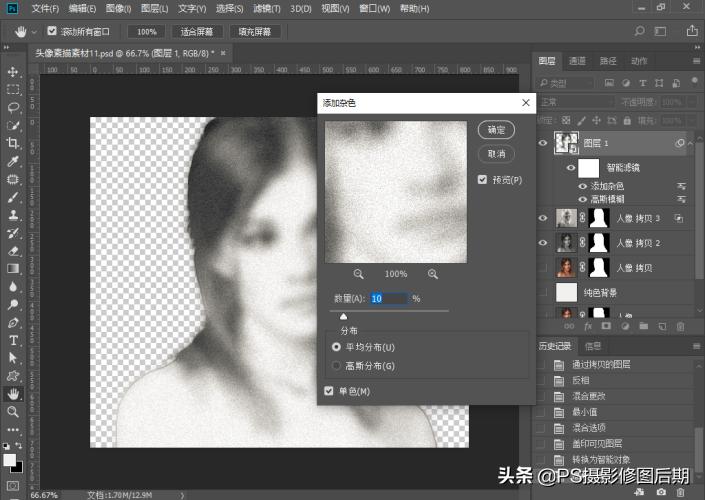Select Uniform distribution (平均分布) radio
Viewport: 705px width, 500px height.
336,347
